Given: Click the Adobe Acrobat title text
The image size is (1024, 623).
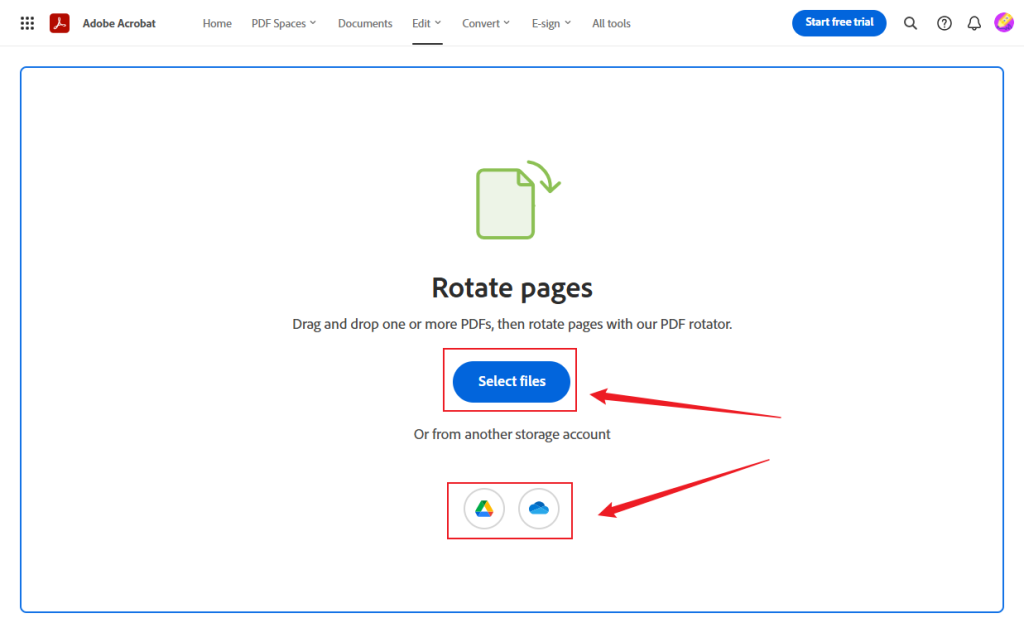Looking at the screenshot, I should 119,24.
